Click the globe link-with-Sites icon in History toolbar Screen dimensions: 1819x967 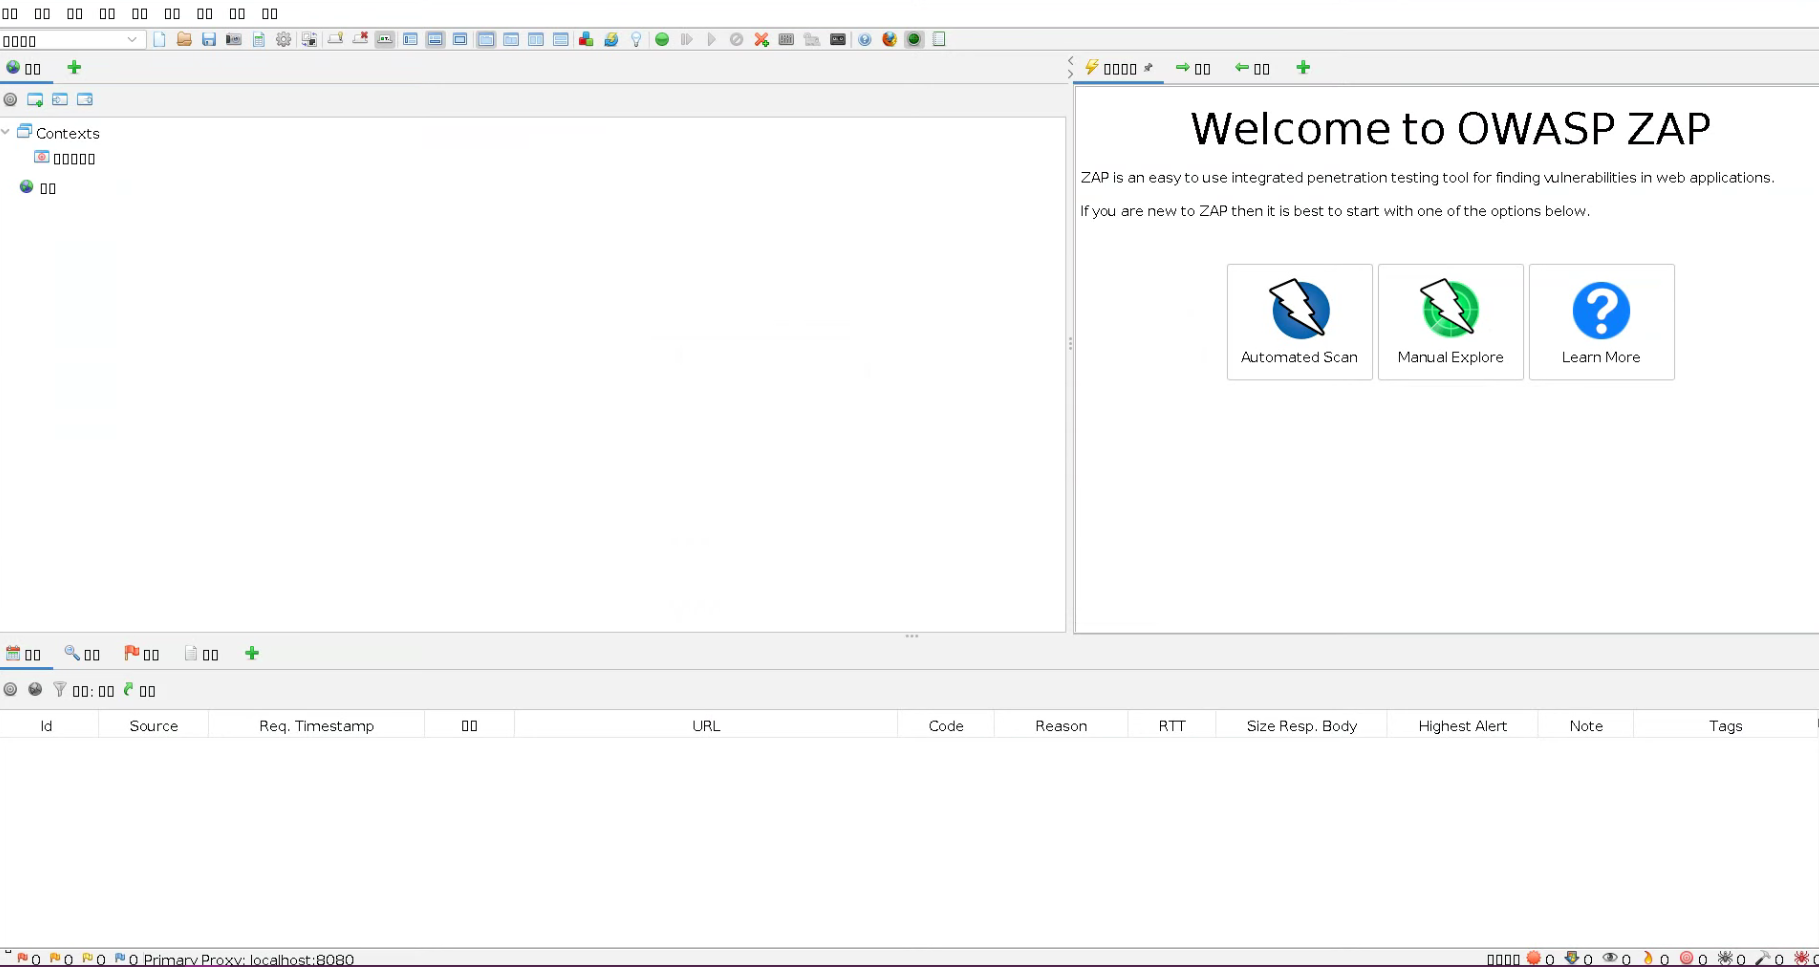coord(35,690)
